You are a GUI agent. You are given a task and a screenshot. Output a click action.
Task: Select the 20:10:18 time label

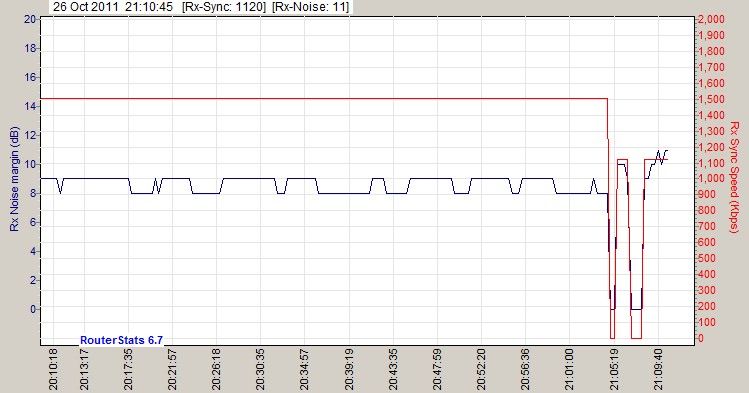point(54,369)
